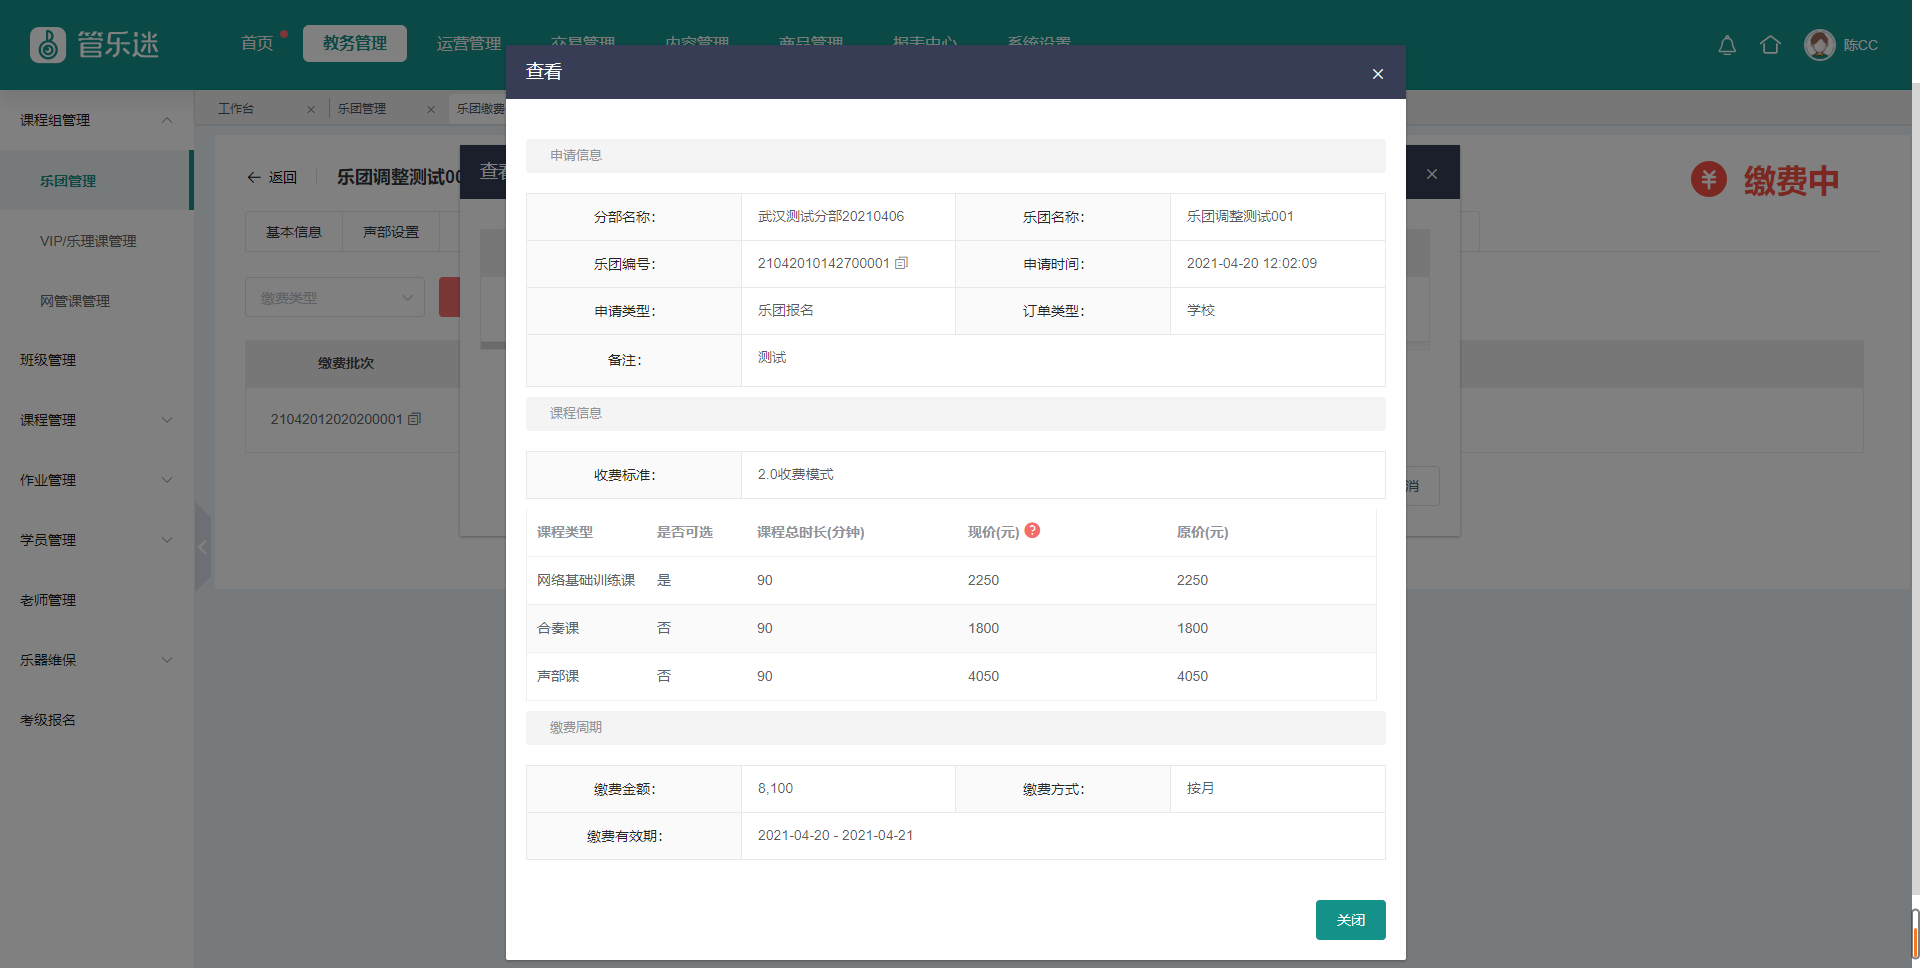This screenshot has width=1920, height=968.
Task: Switch to the 基本信息 tab
Action: point(294,232)
